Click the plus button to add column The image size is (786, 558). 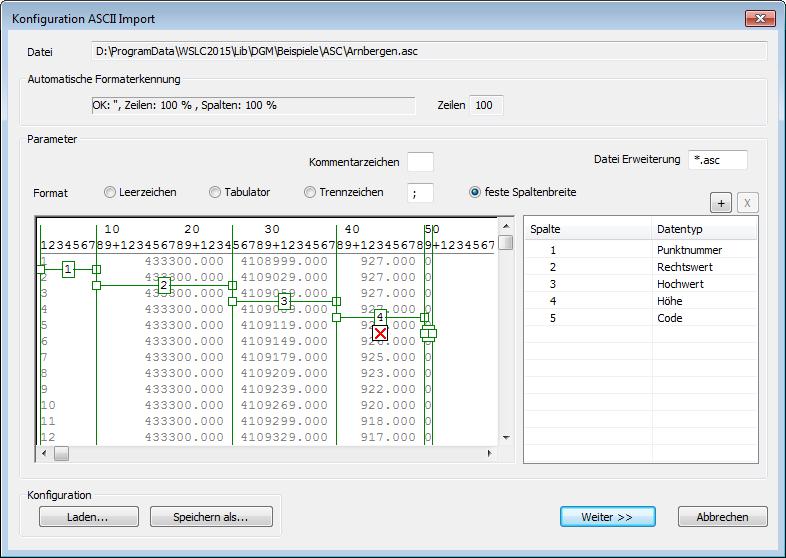click(x=721, y=203)
